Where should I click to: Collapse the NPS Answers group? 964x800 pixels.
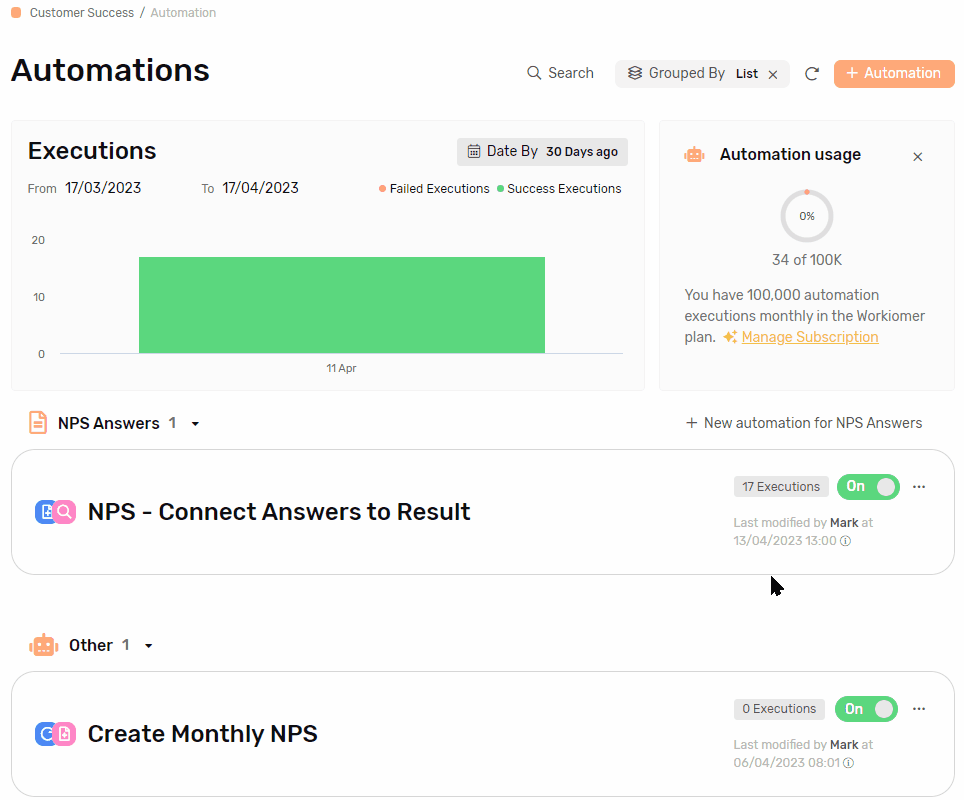(195, 424)
